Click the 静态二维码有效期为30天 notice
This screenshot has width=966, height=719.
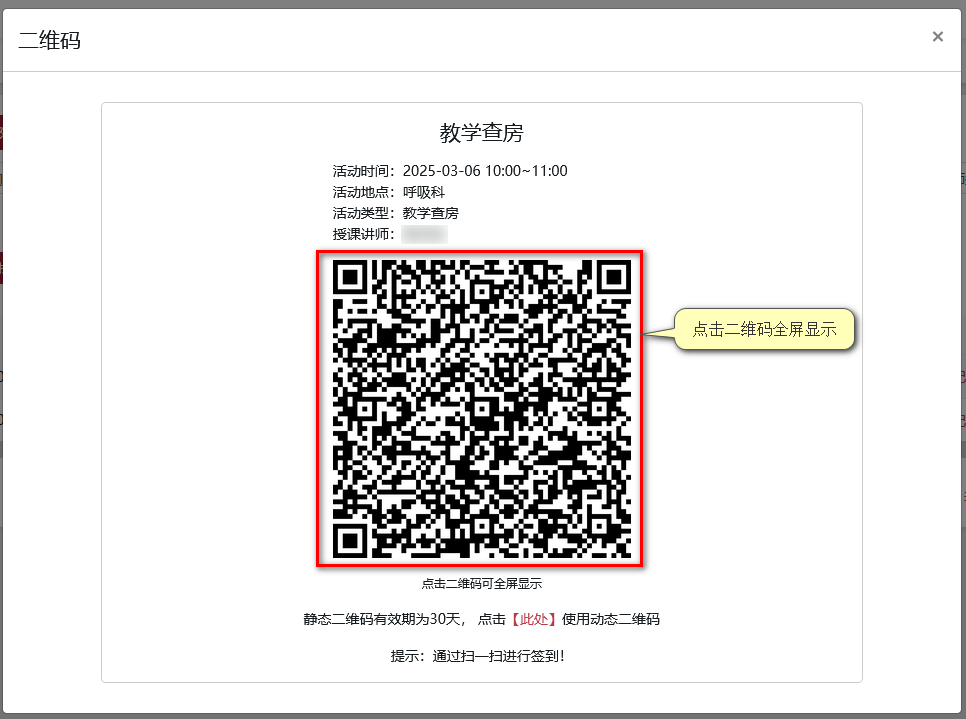tap(383, 619)
